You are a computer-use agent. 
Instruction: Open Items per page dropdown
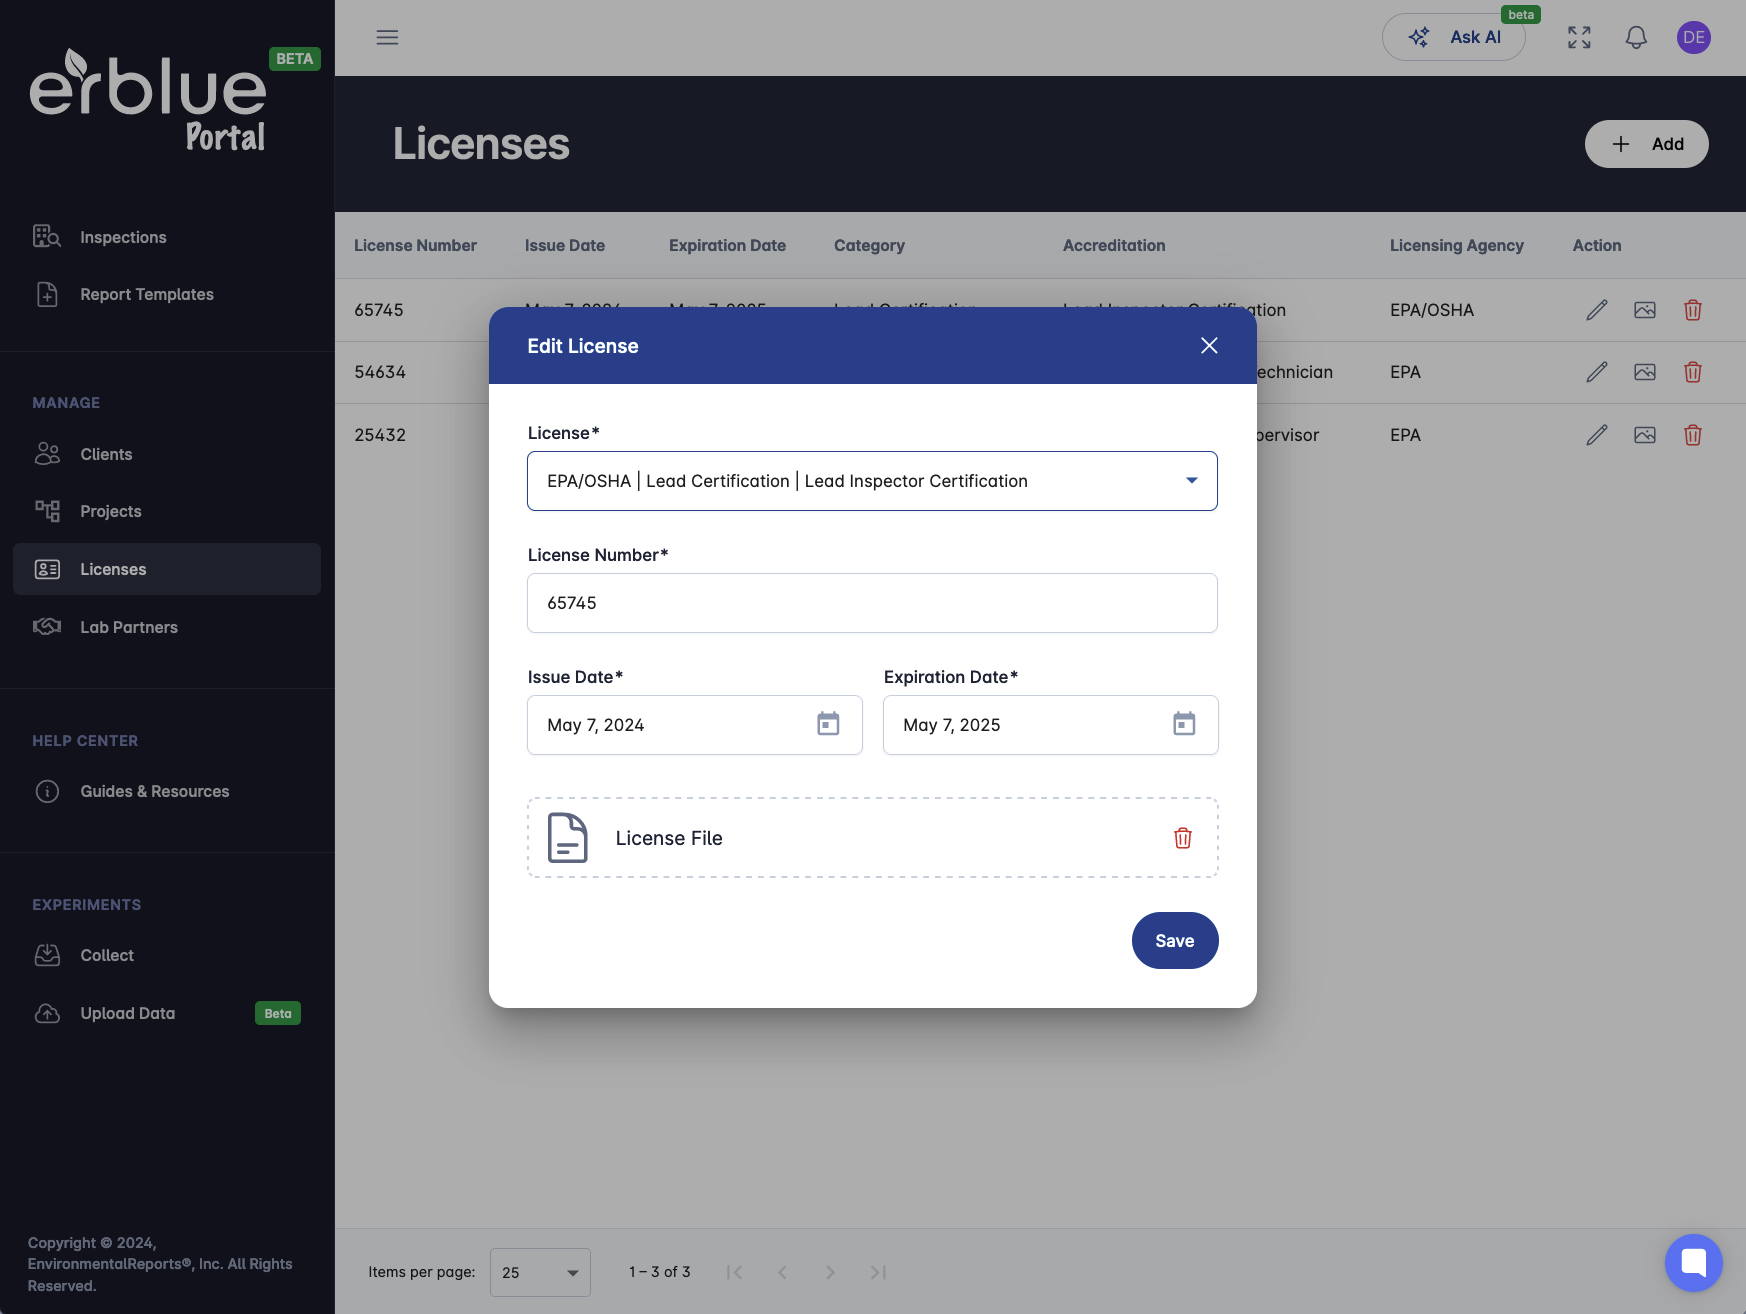point(540,1272)
